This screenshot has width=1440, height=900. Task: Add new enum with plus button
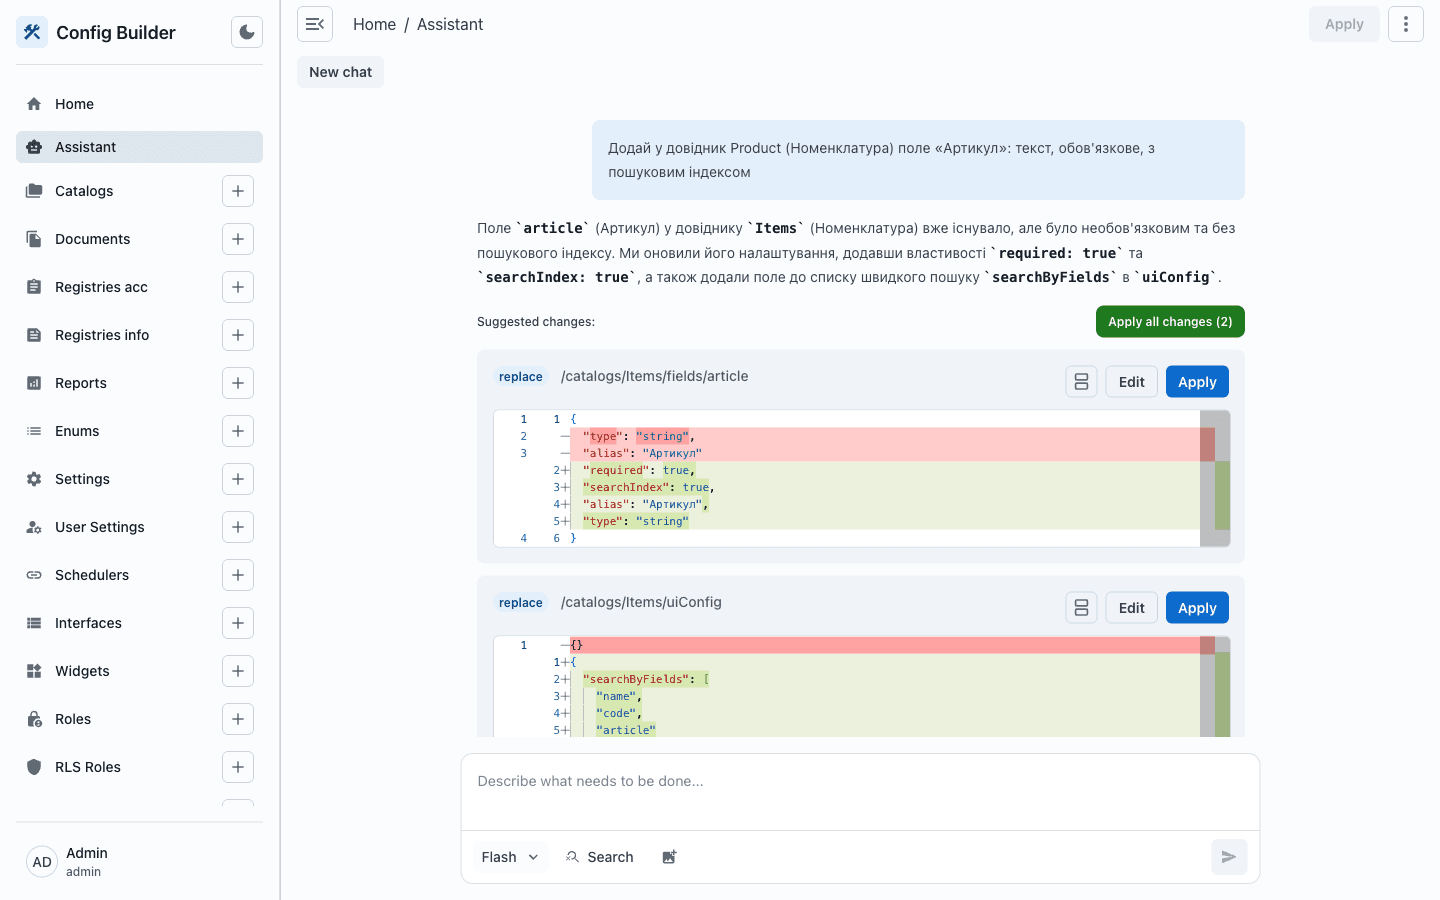[x=238, y=431]
